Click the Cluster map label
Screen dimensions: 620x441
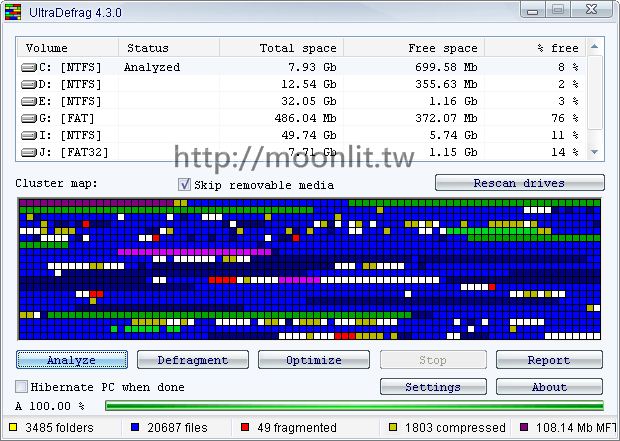coord(56,184)
